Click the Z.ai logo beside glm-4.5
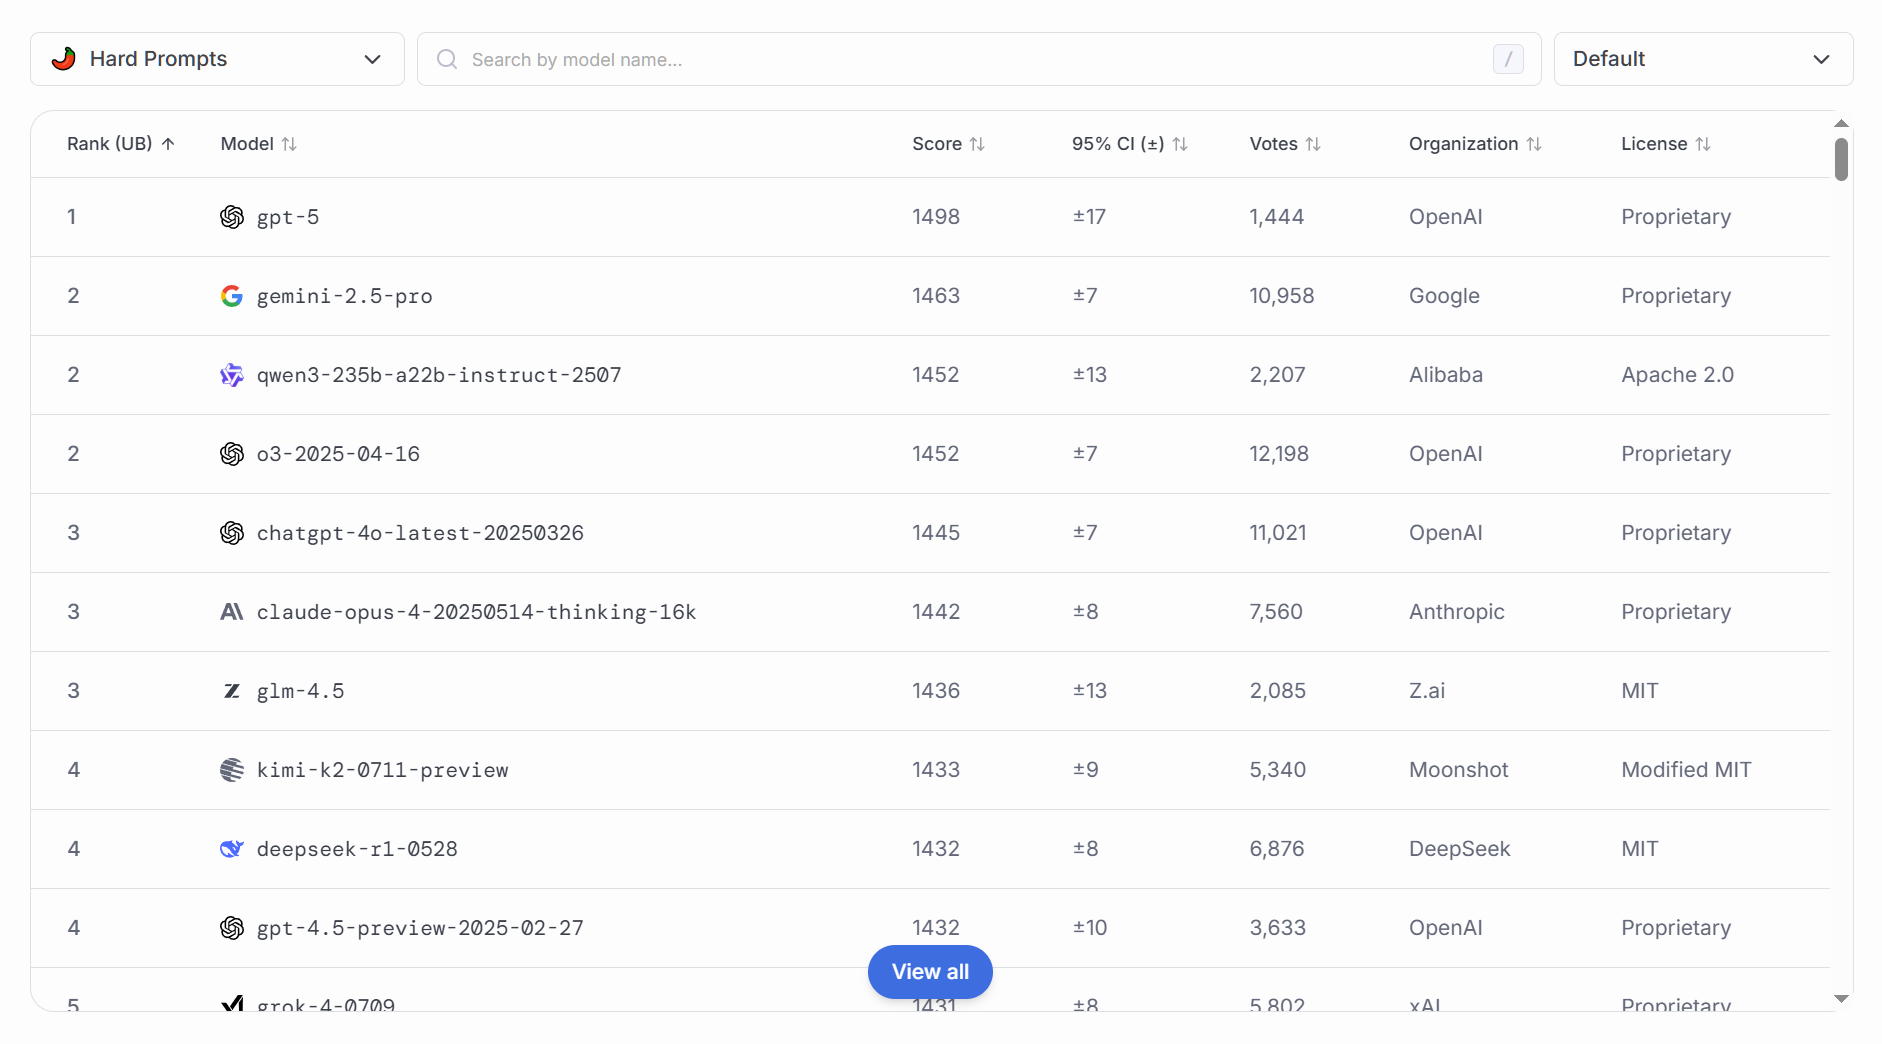Image resolution: width=1882 pixels, height=1044 pixels. [x=232, y=691]
